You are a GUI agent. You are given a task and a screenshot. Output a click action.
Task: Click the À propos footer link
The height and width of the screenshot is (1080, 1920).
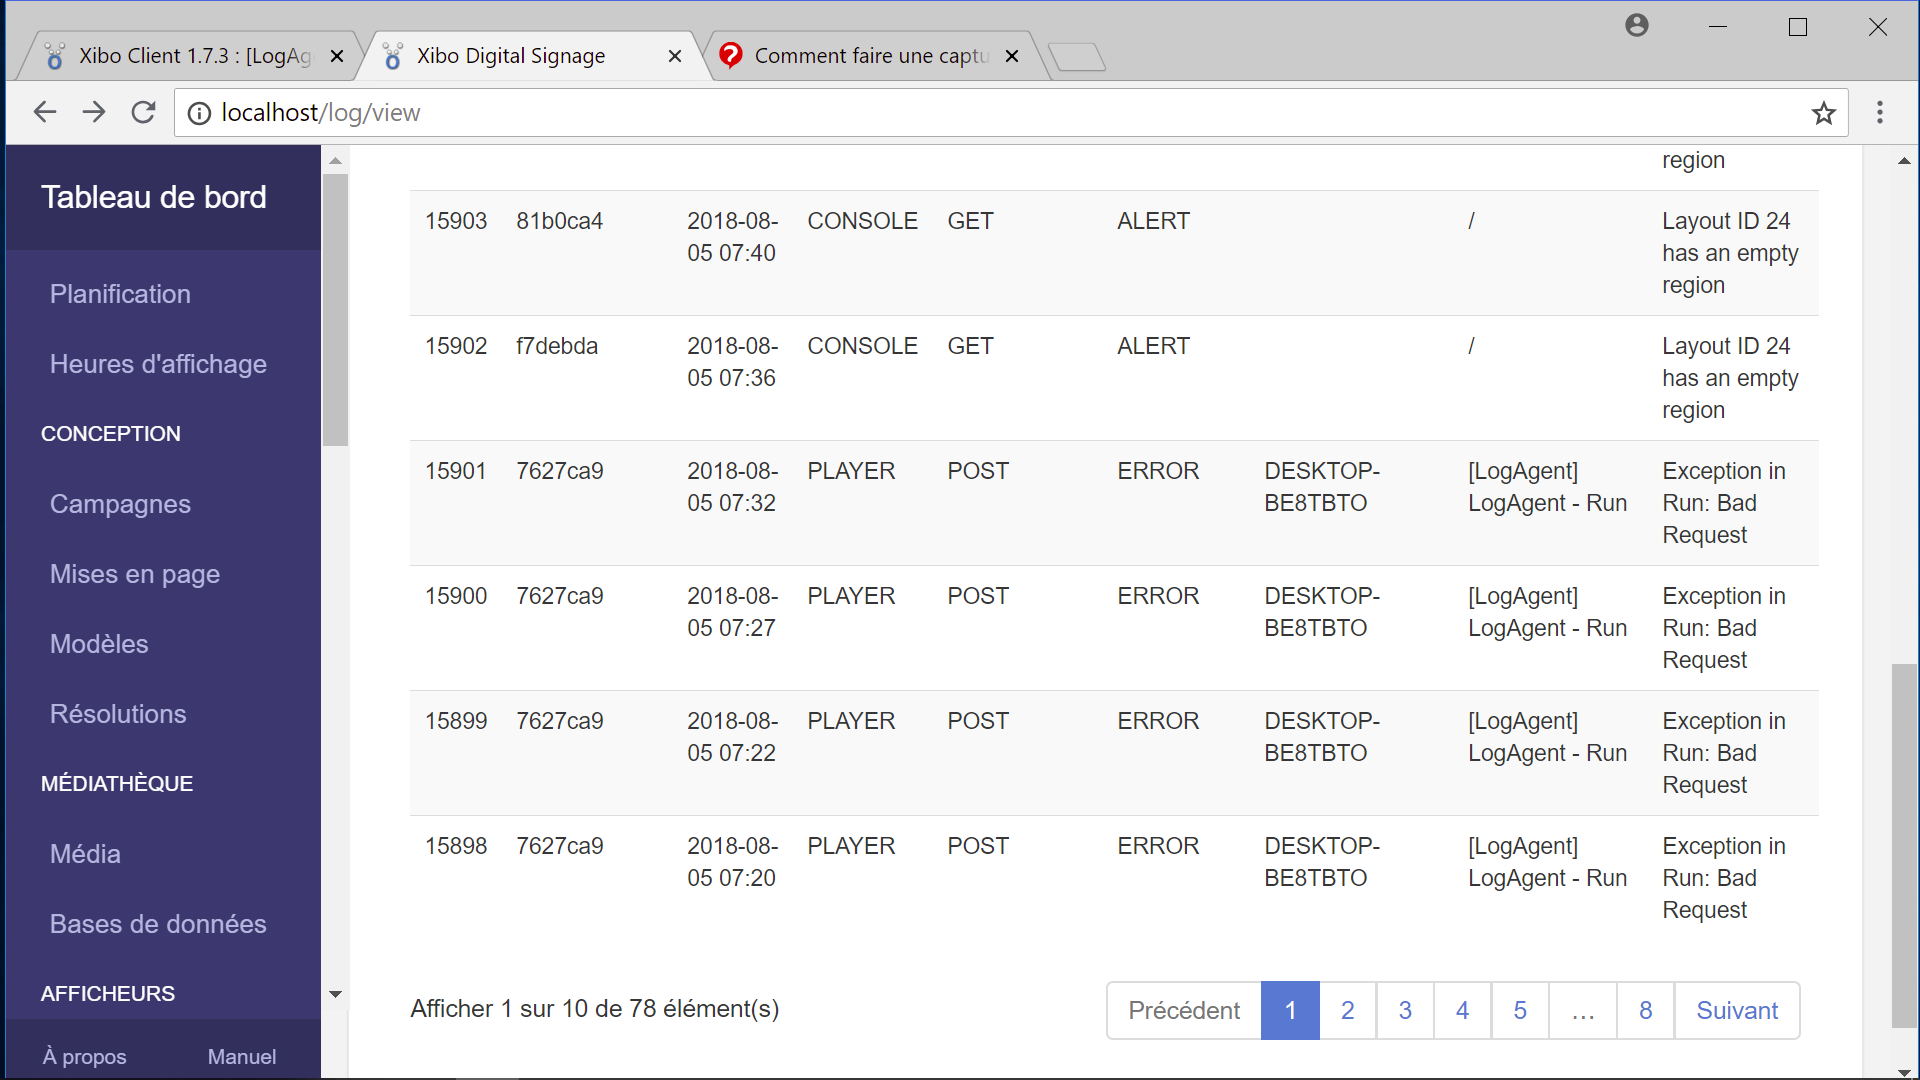pos(84,1057)
